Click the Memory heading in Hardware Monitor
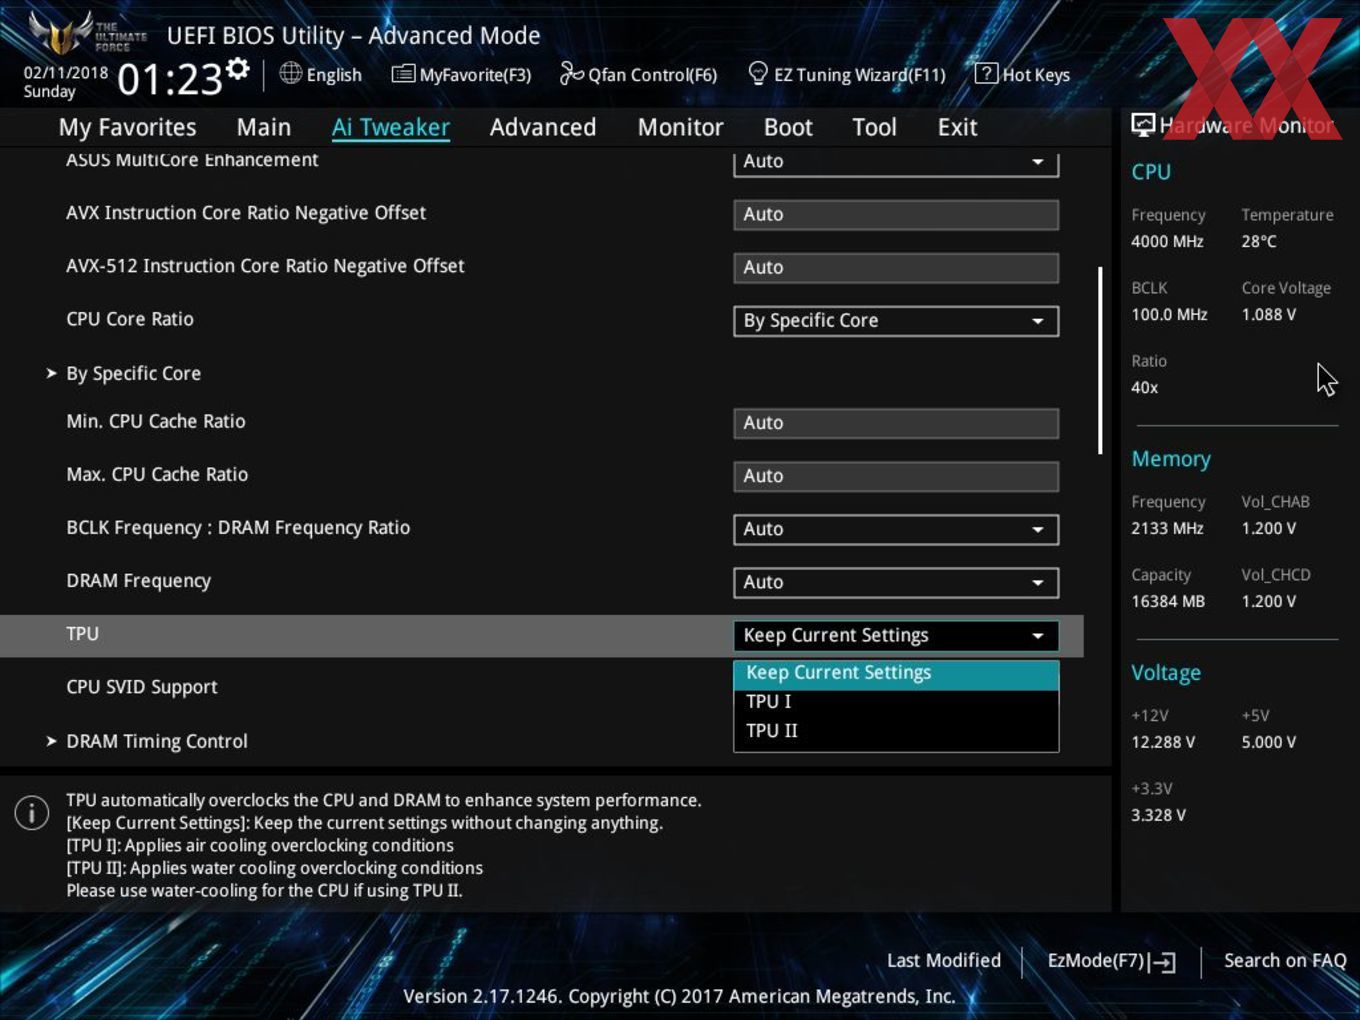Viewport: 1360px width, 1020px height. tap(1171, 459)
